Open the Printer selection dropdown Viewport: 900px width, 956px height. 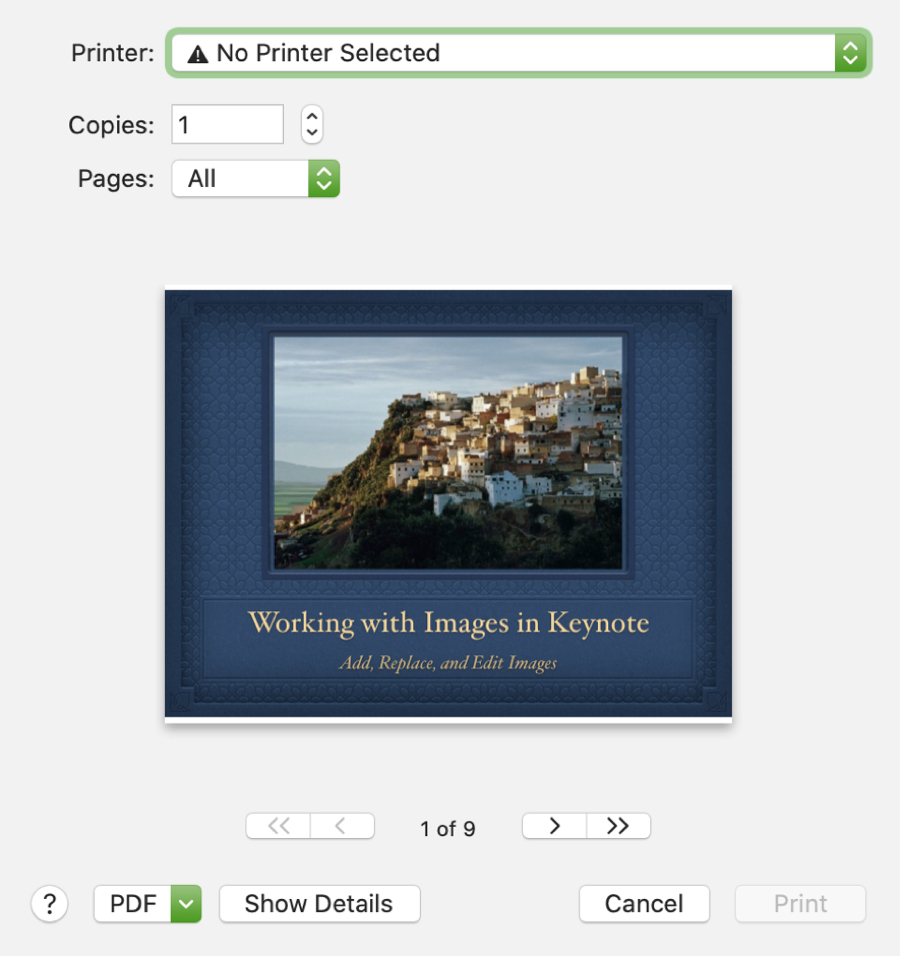pos(518,53)
